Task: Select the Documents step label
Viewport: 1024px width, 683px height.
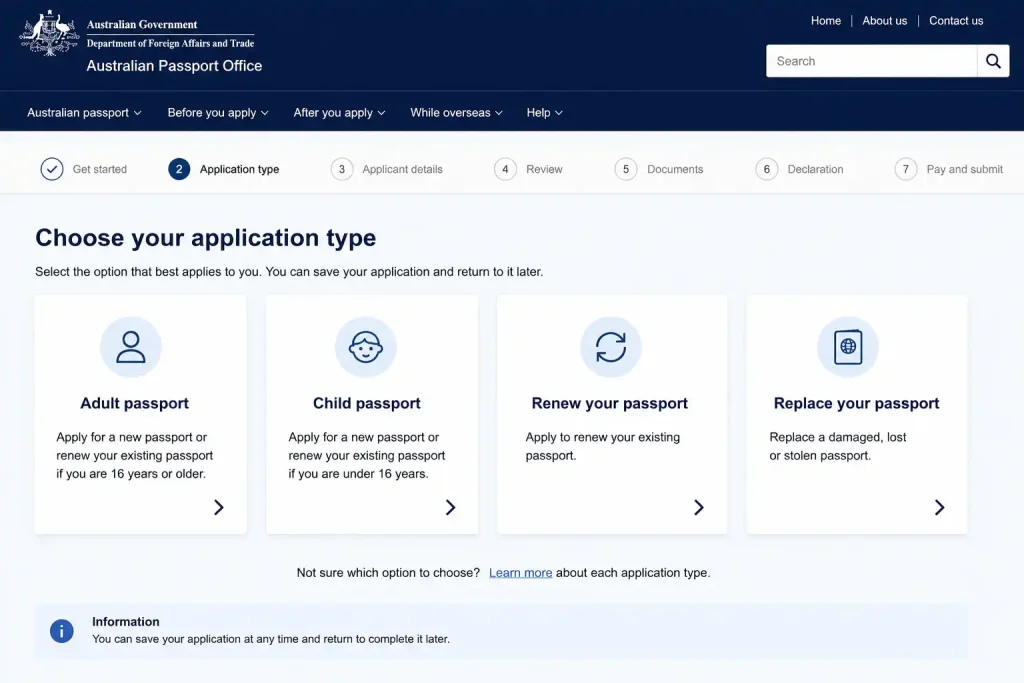Action: (x=675, y=169)
